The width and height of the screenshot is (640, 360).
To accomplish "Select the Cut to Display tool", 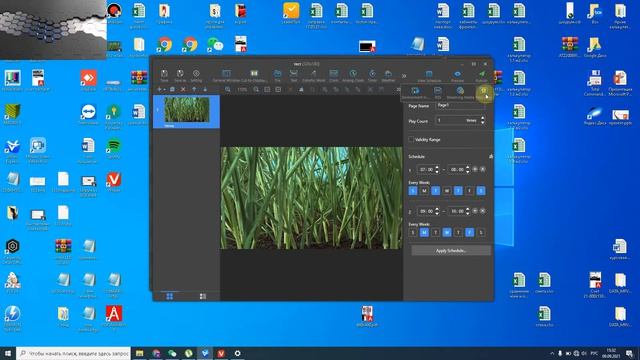I will 254,75.
